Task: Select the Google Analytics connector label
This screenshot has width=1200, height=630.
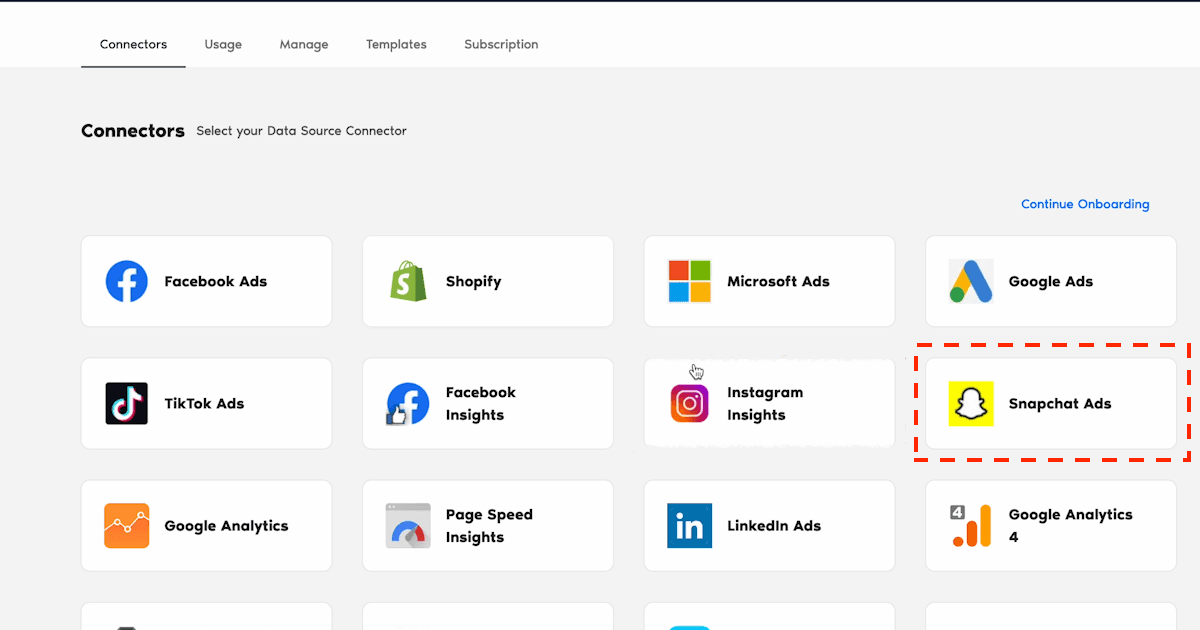Action: (226, 526)
